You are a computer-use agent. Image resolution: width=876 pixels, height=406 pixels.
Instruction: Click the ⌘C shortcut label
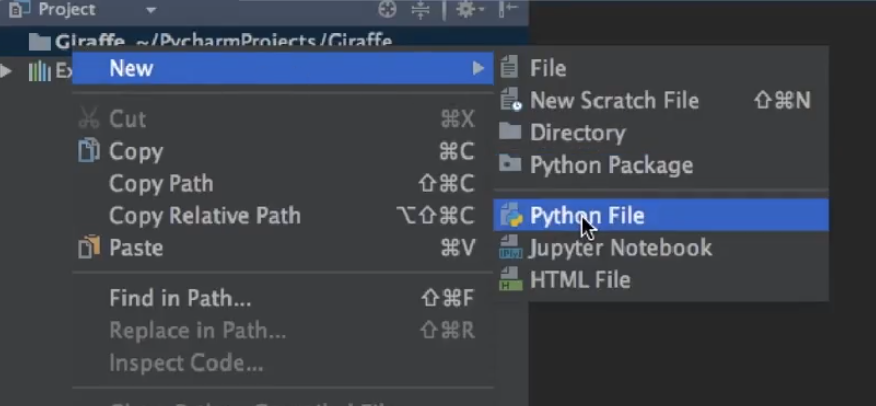[456, 151]
